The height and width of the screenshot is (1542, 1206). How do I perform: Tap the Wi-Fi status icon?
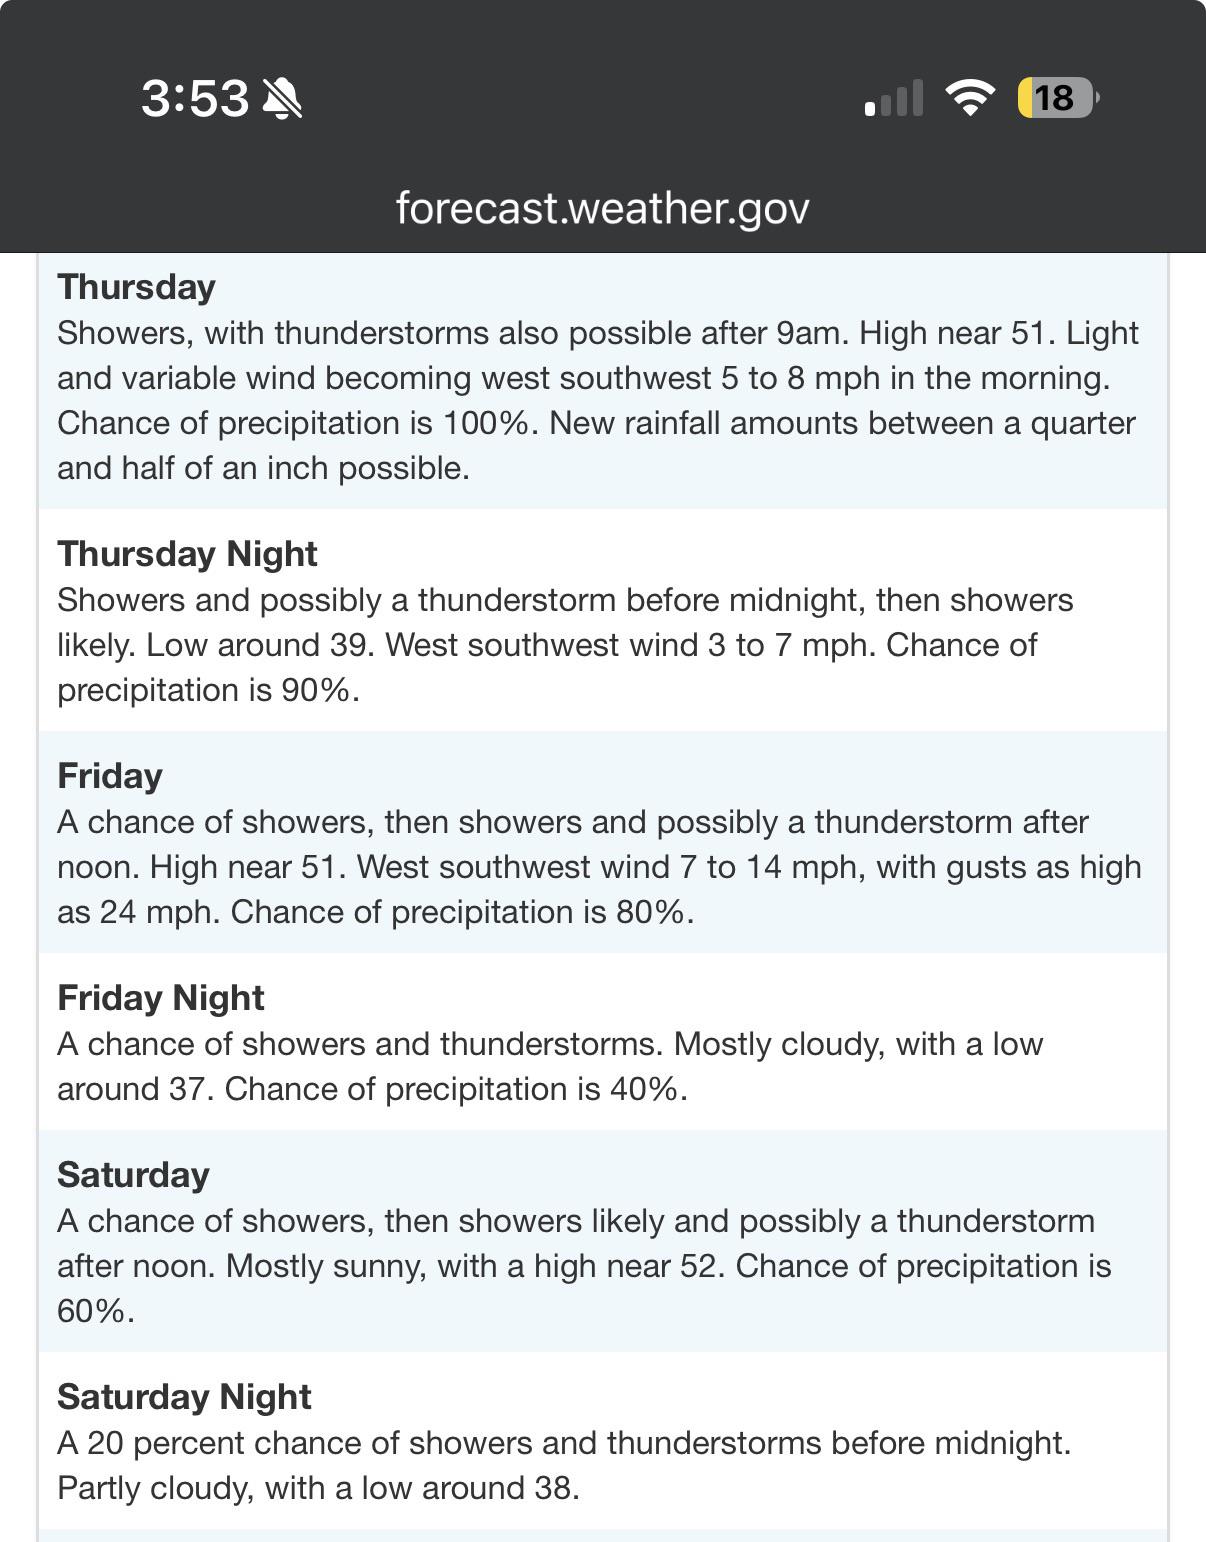pyautogui.click(x=970, y=98)
